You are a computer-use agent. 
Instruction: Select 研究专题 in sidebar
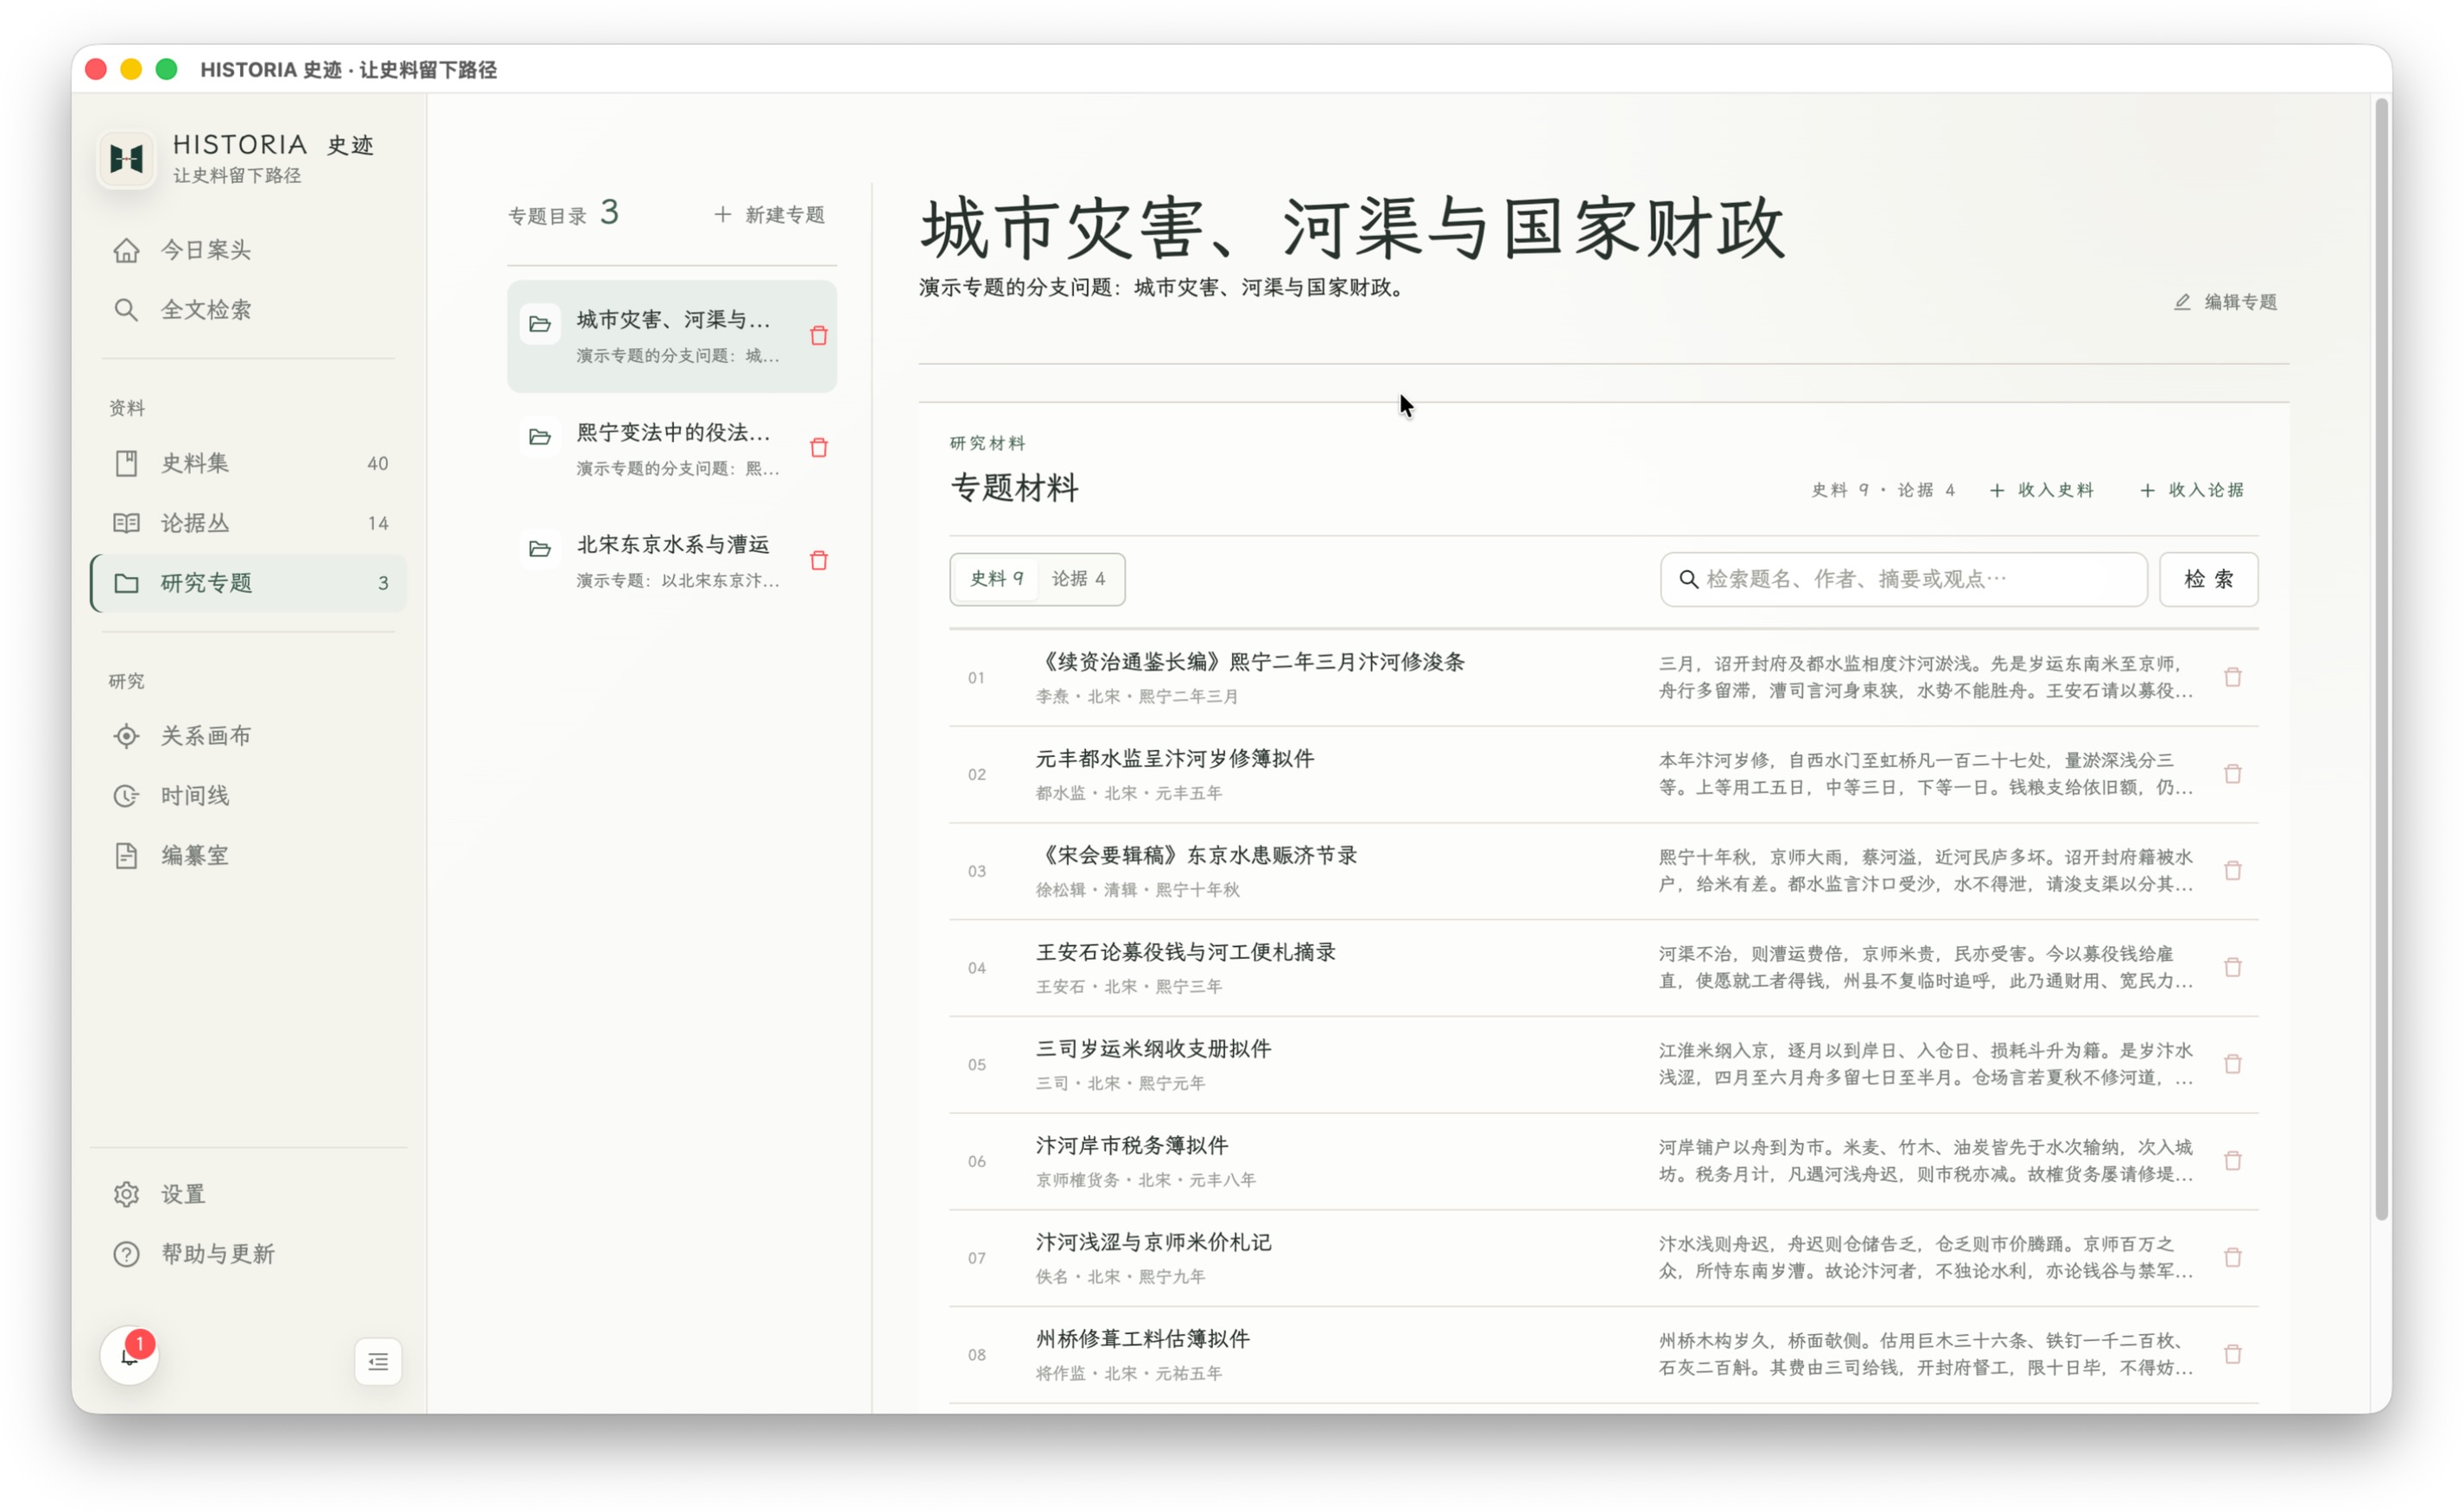click(x=248, y=583)
